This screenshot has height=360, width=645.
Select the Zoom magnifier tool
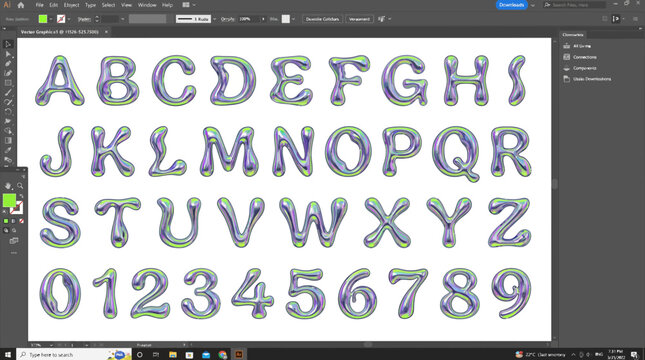click(x=20, y=186)
